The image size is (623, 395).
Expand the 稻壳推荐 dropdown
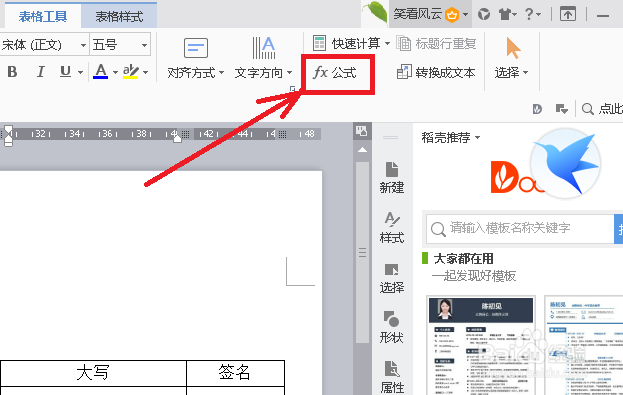(451, 138)
